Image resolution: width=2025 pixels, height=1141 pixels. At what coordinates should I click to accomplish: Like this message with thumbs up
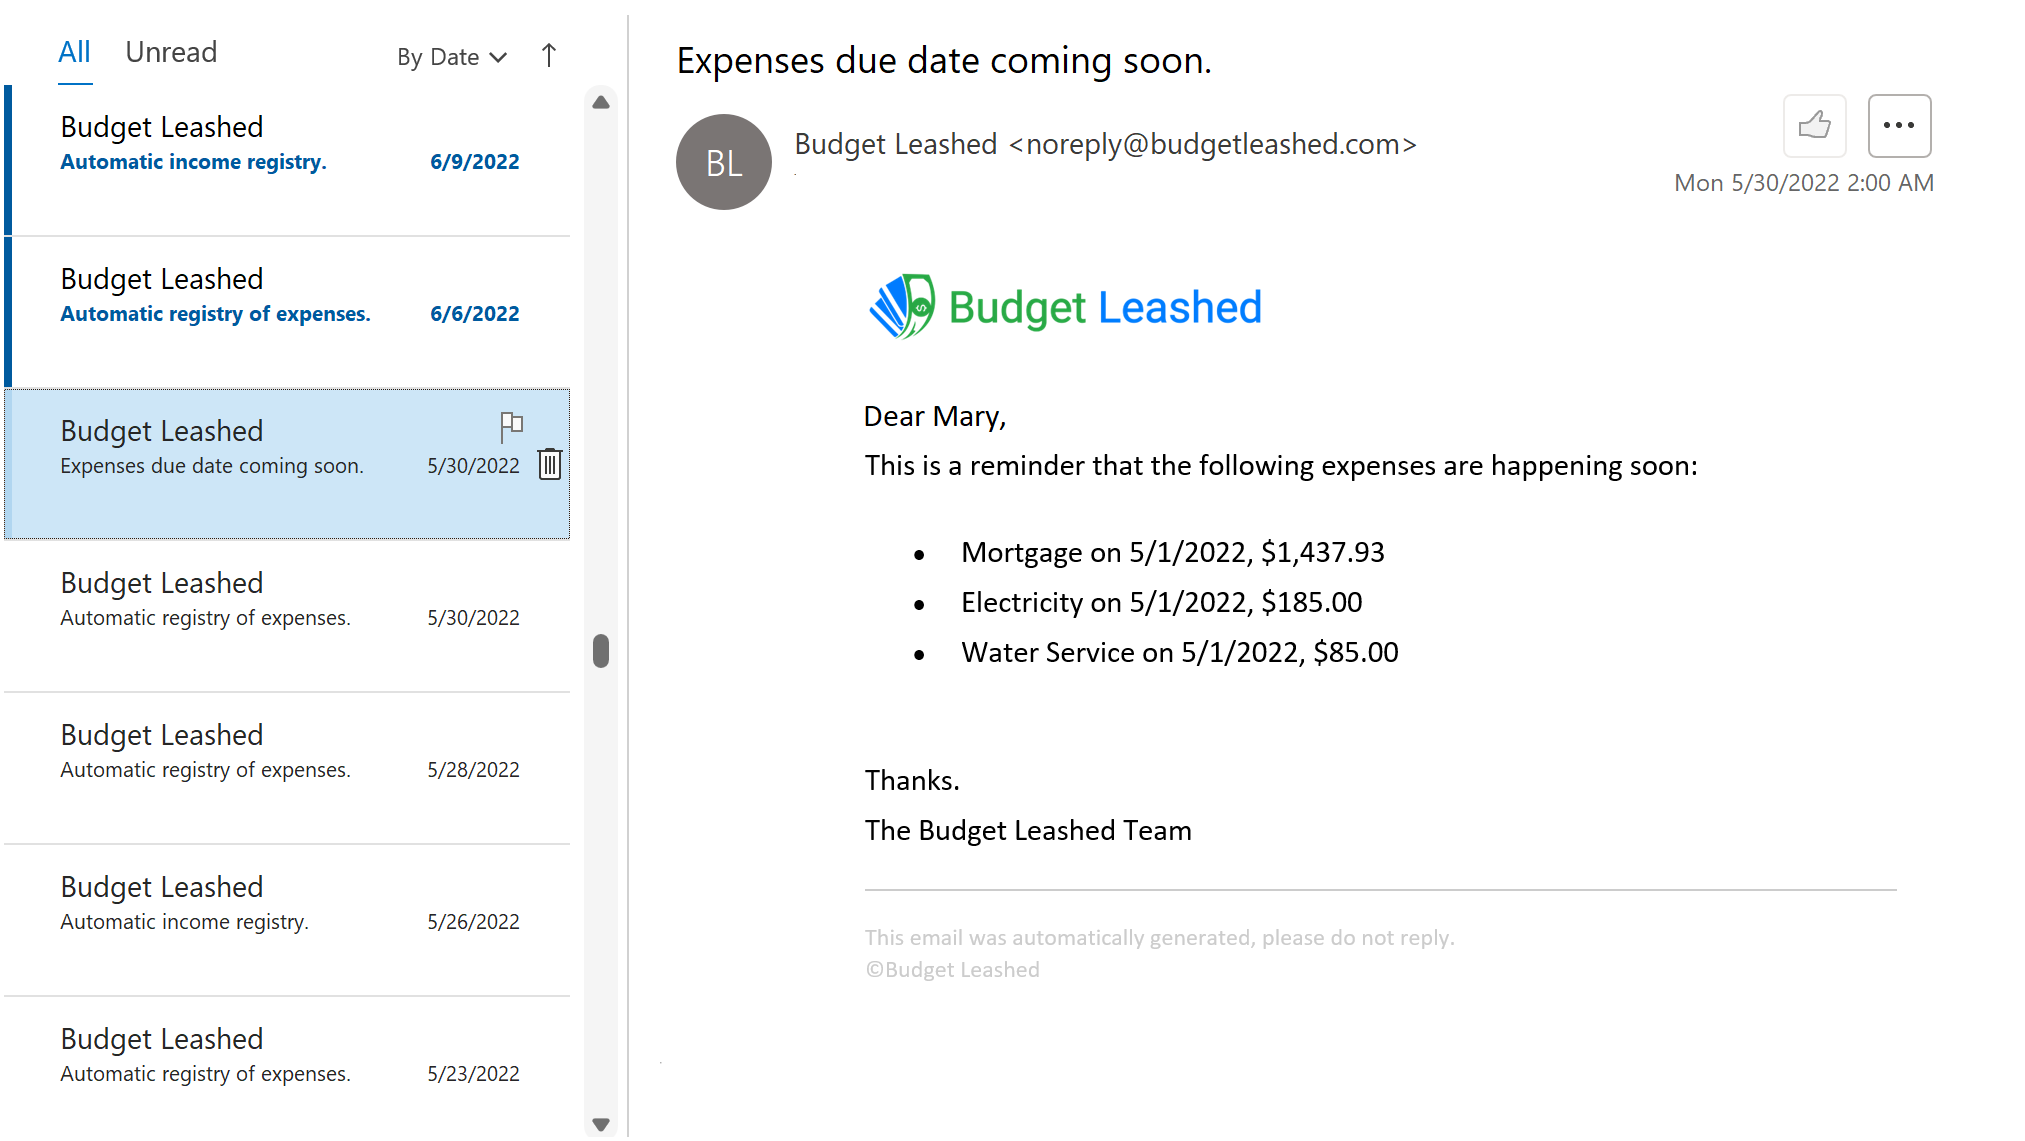pyautogui.click(x=1814, y=126)
